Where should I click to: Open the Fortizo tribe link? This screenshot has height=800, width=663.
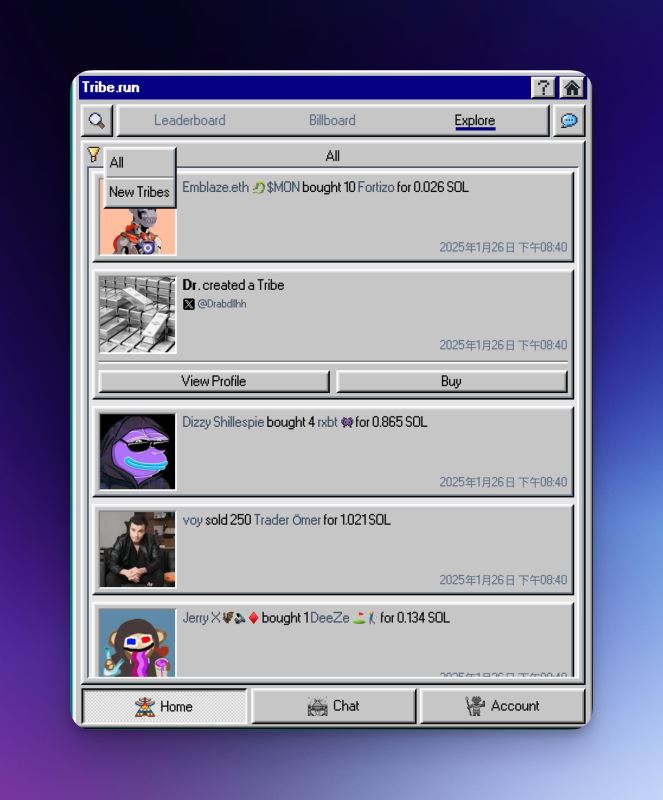pos(376,187)
